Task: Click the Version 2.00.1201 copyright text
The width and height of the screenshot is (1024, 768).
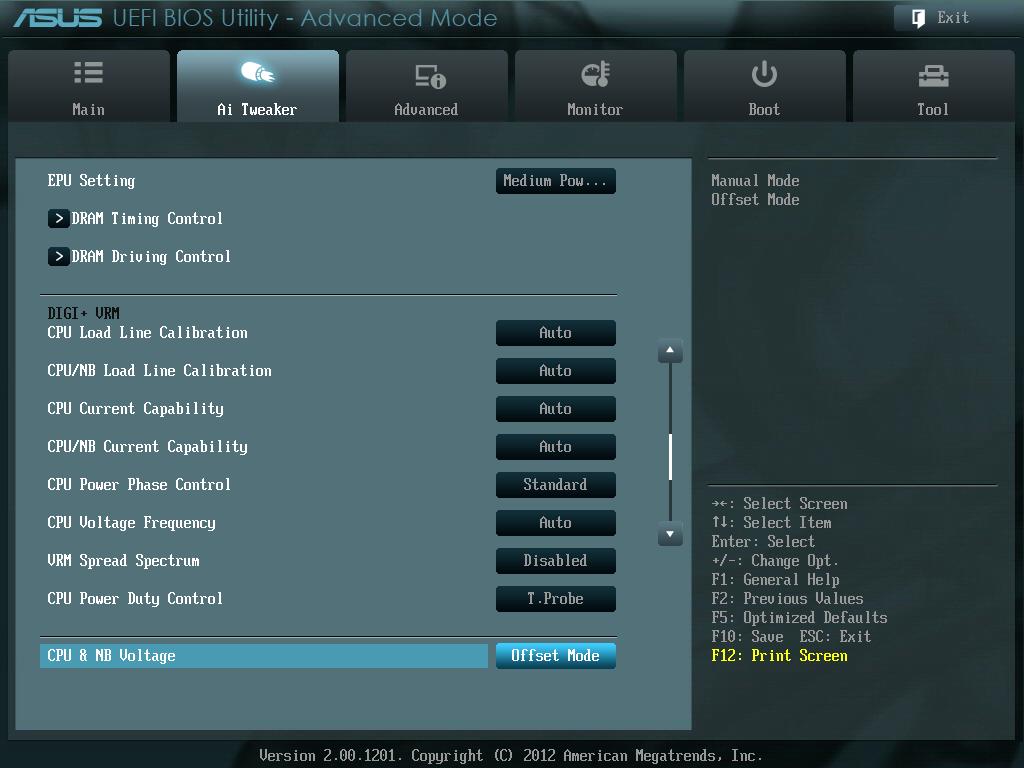Action: 511,756
